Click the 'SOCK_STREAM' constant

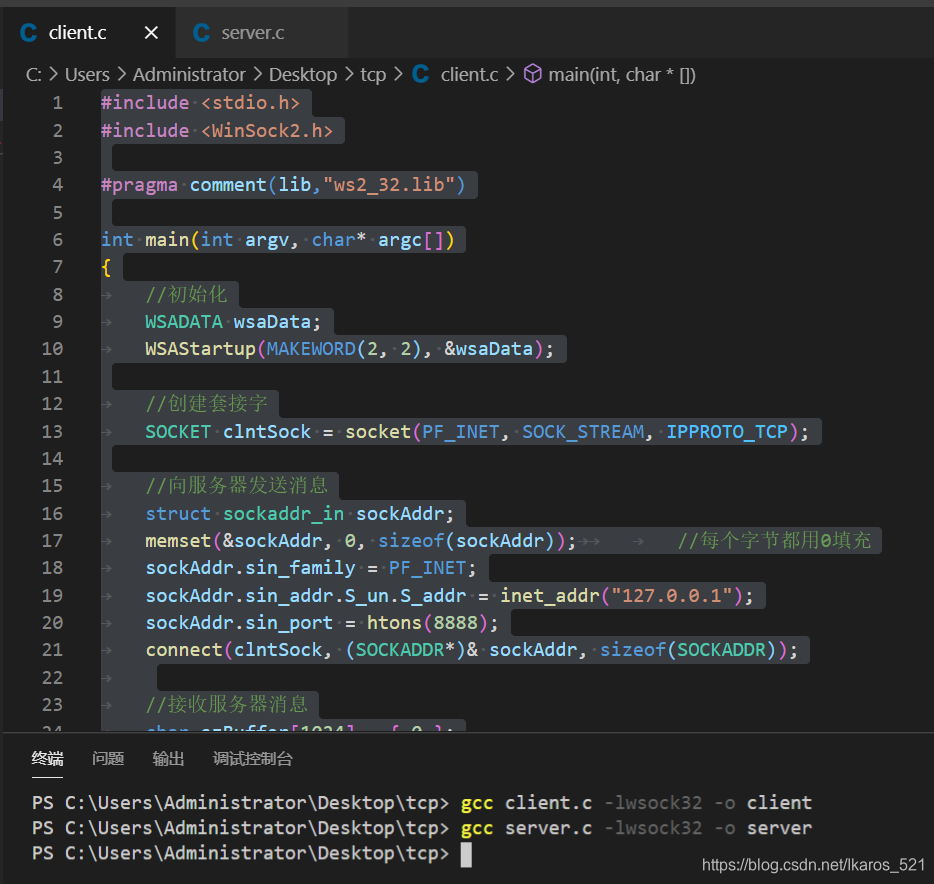583,431
